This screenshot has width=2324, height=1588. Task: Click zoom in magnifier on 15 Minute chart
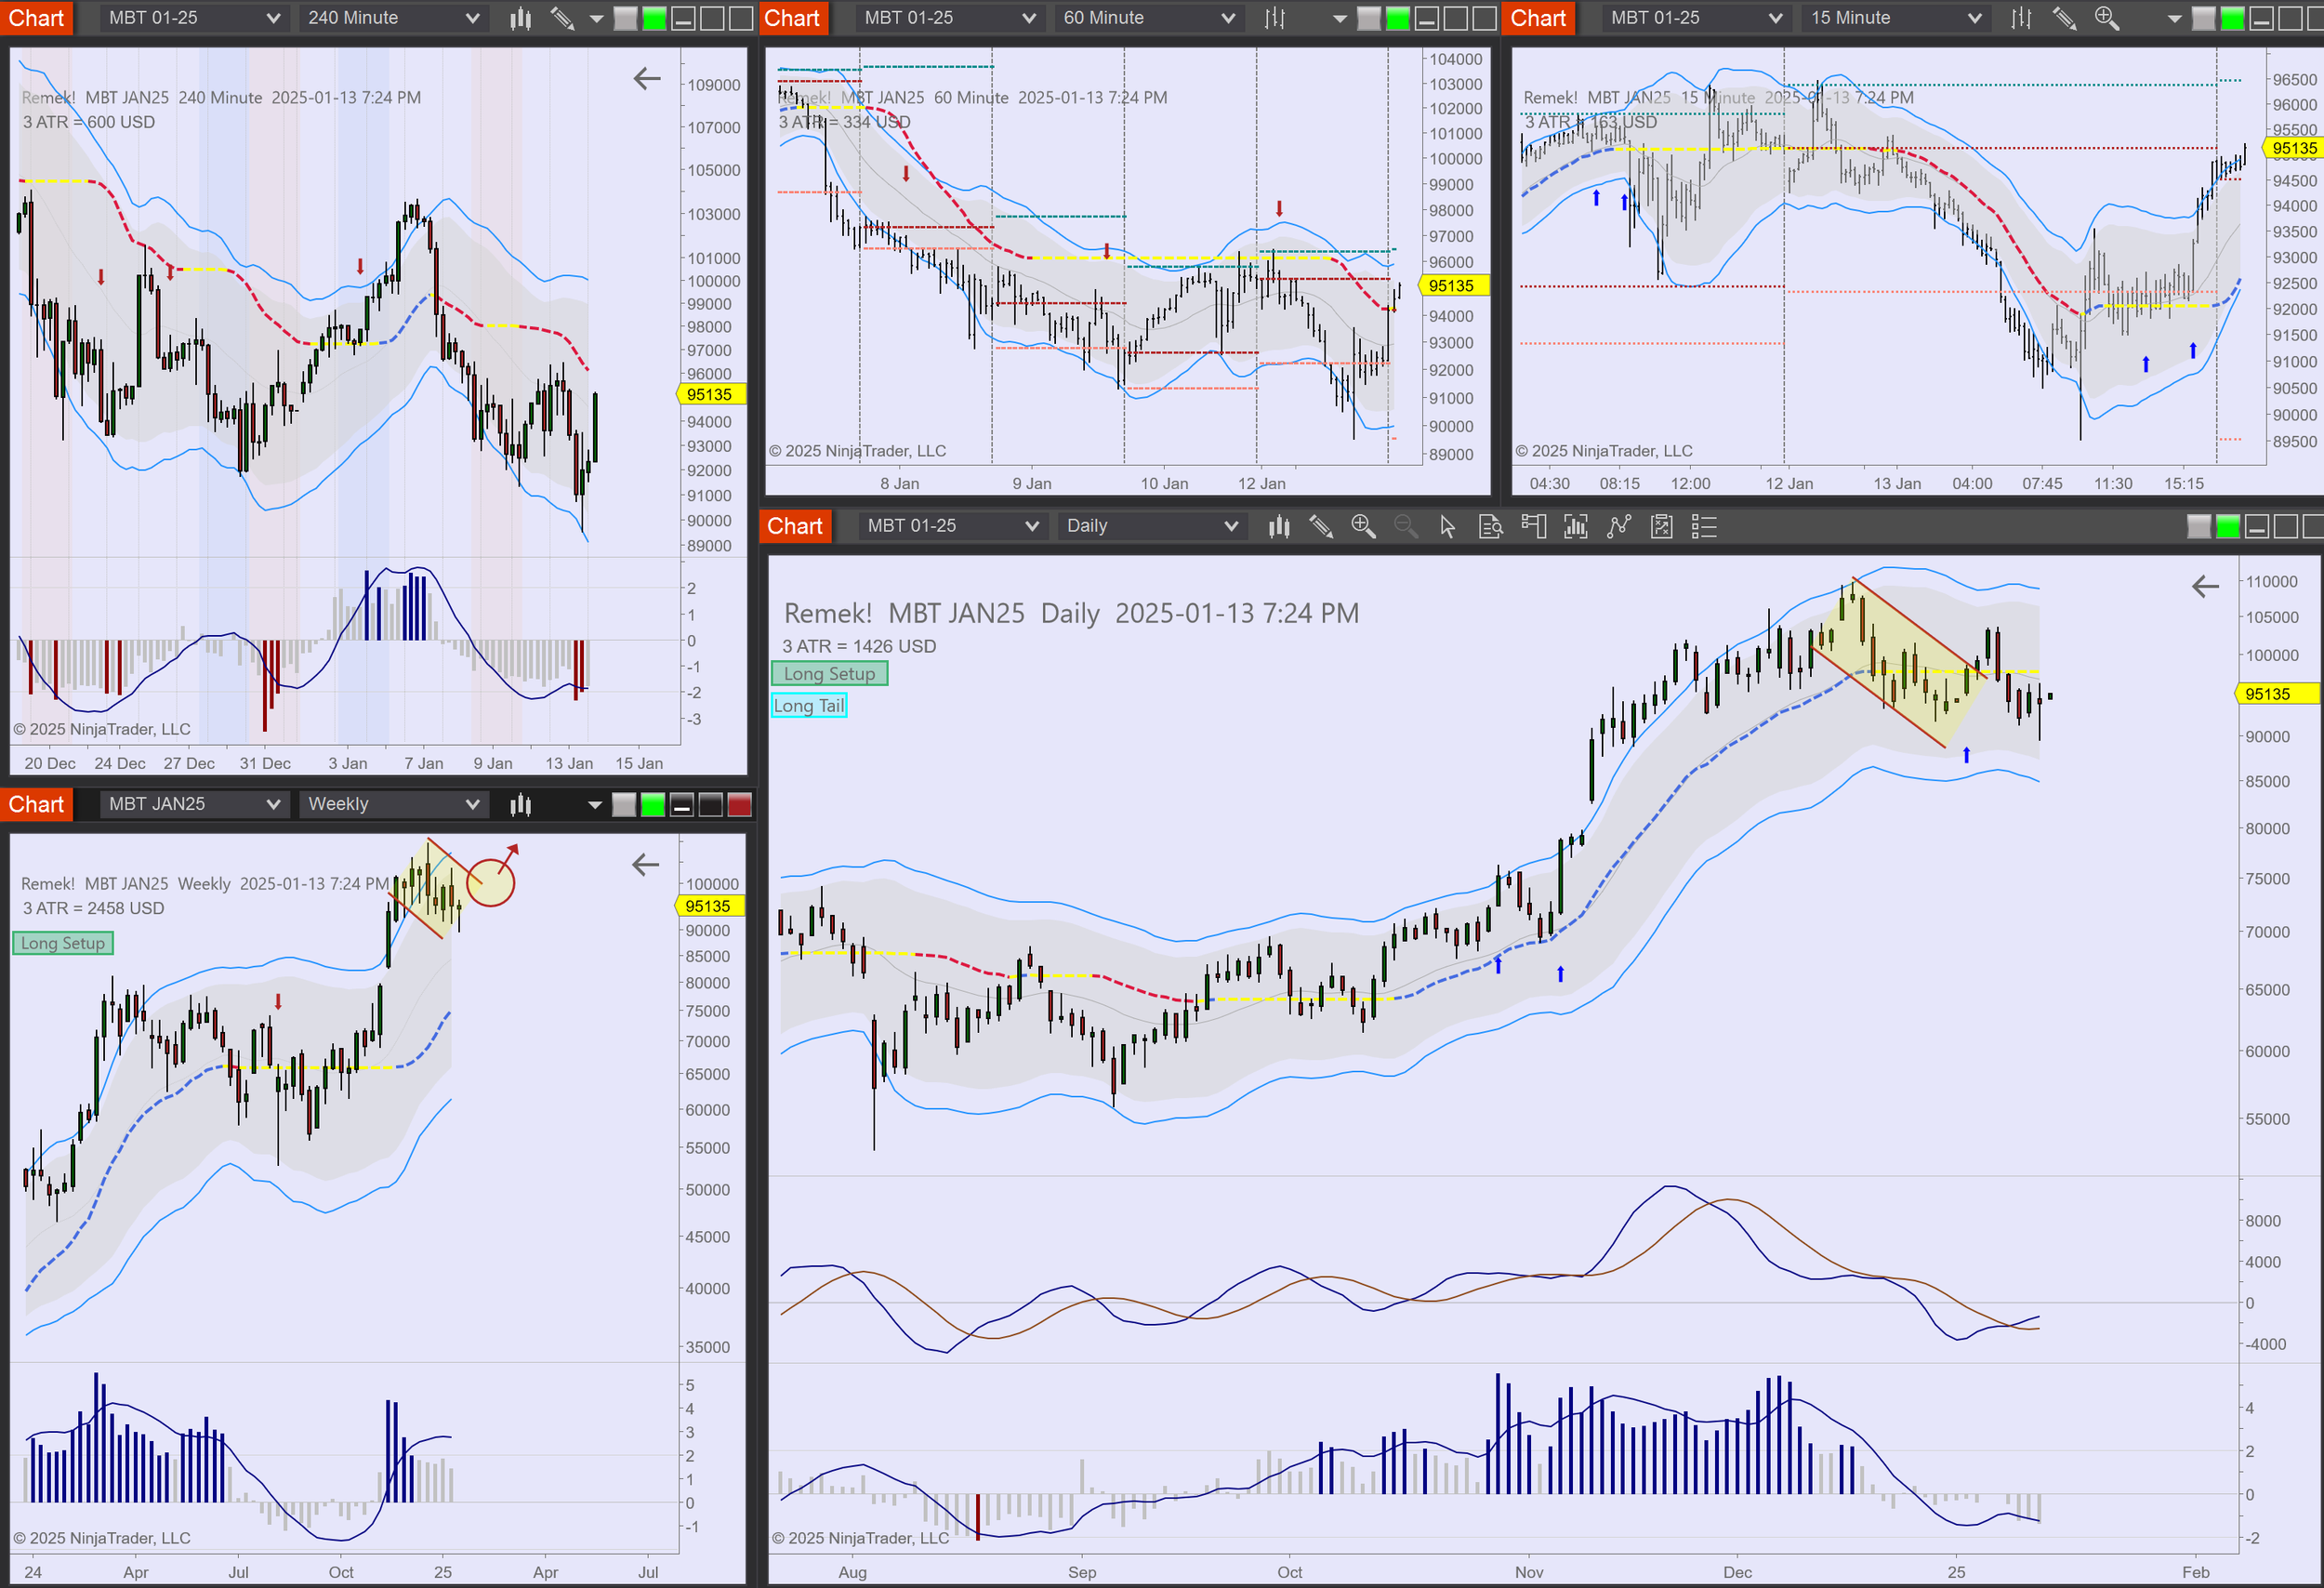coord(2106,18)
